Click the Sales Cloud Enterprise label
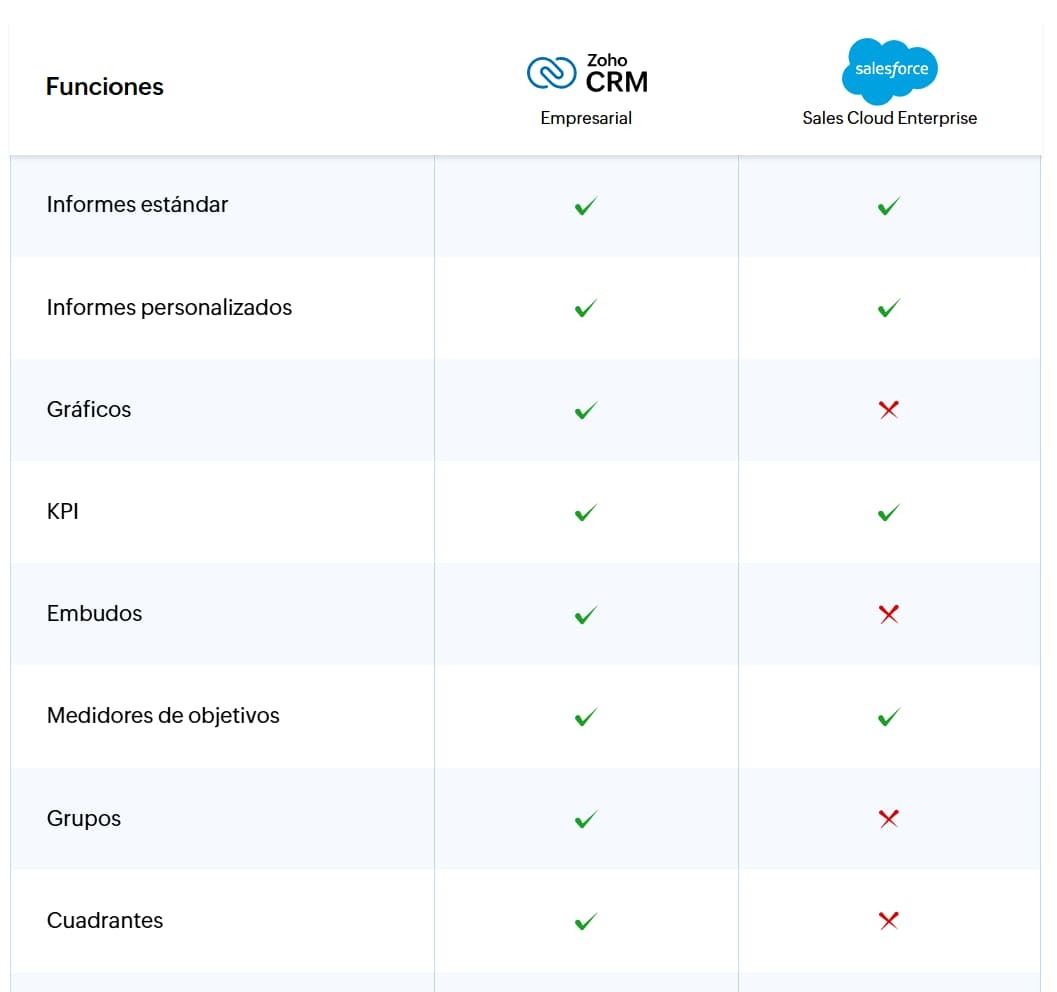Screen dimensions: 1057x992 pyautogui.click(x=889, y=118)
